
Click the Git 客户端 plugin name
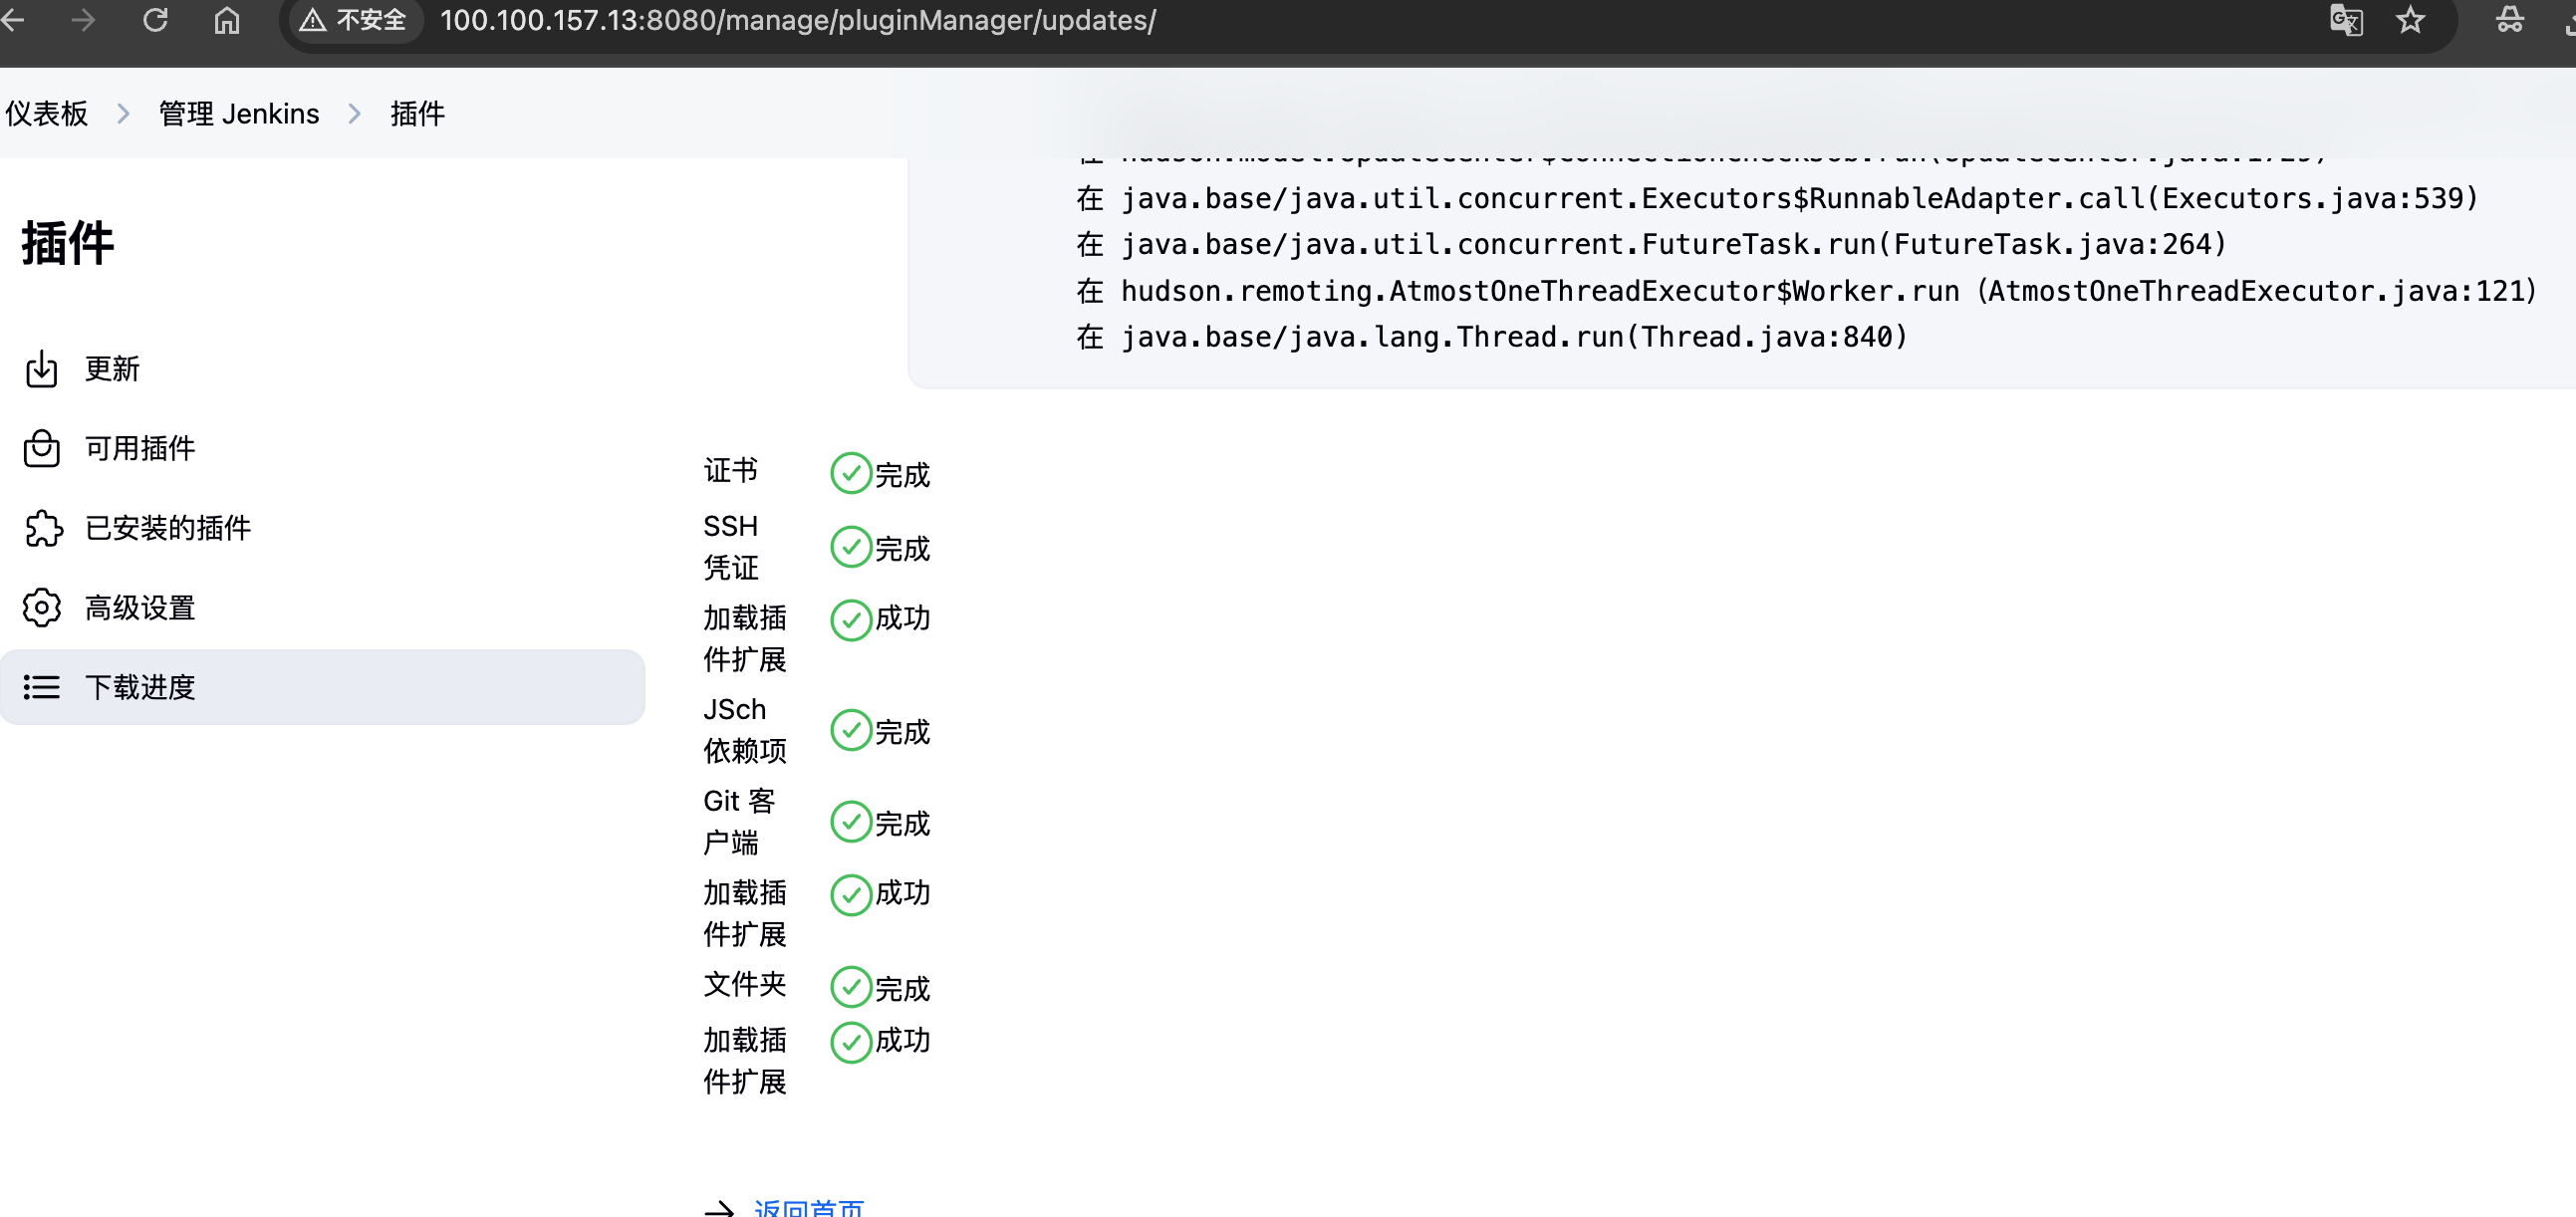[739, 822]
